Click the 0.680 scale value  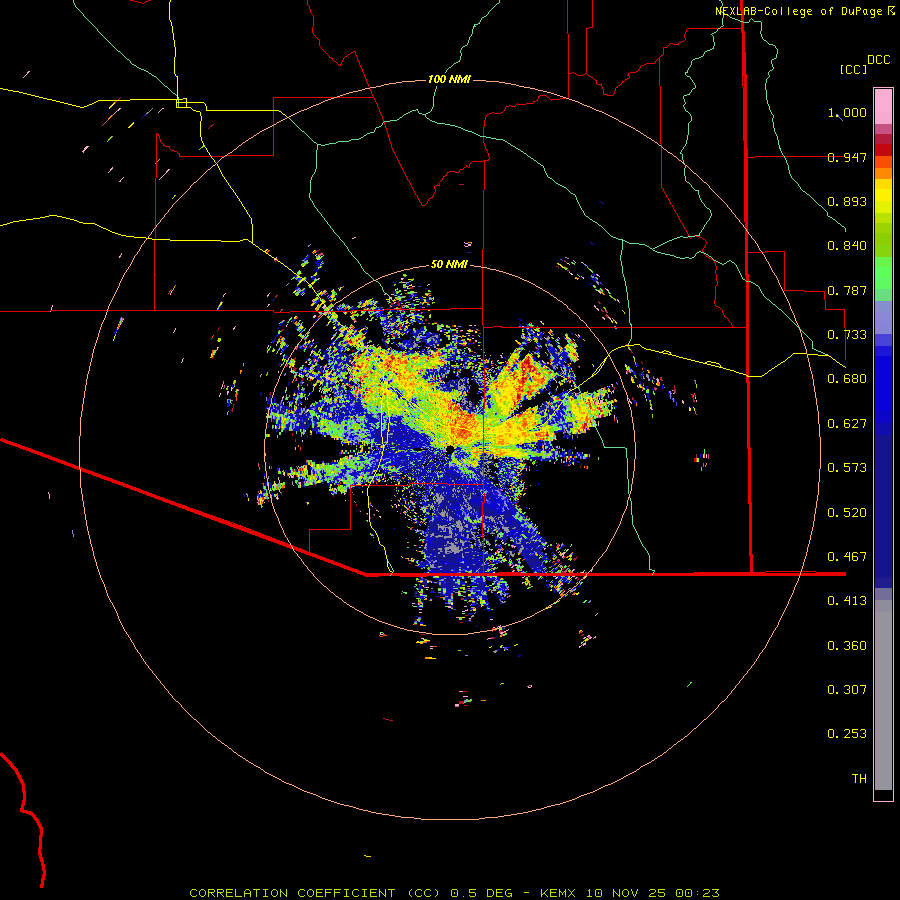847,379
